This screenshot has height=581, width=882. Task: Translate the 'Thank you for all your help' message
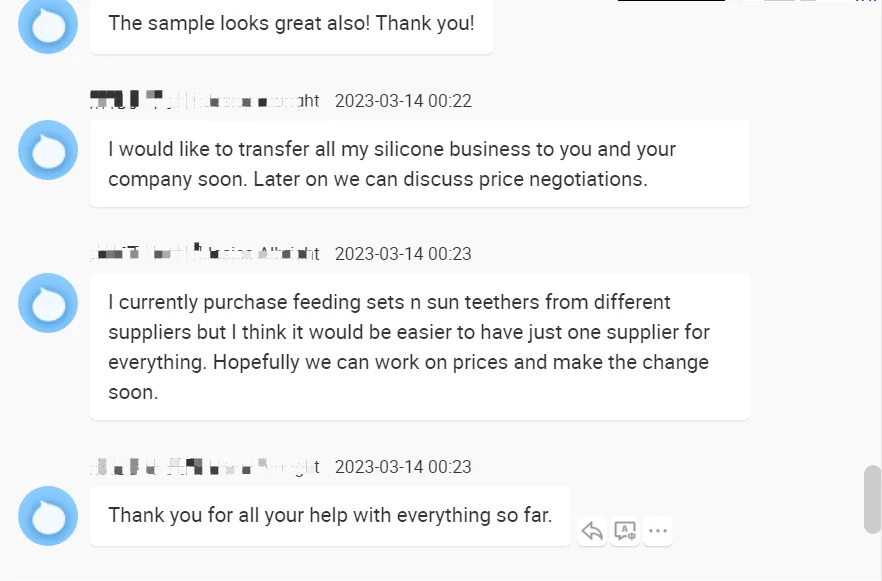(x=625, y=530)
